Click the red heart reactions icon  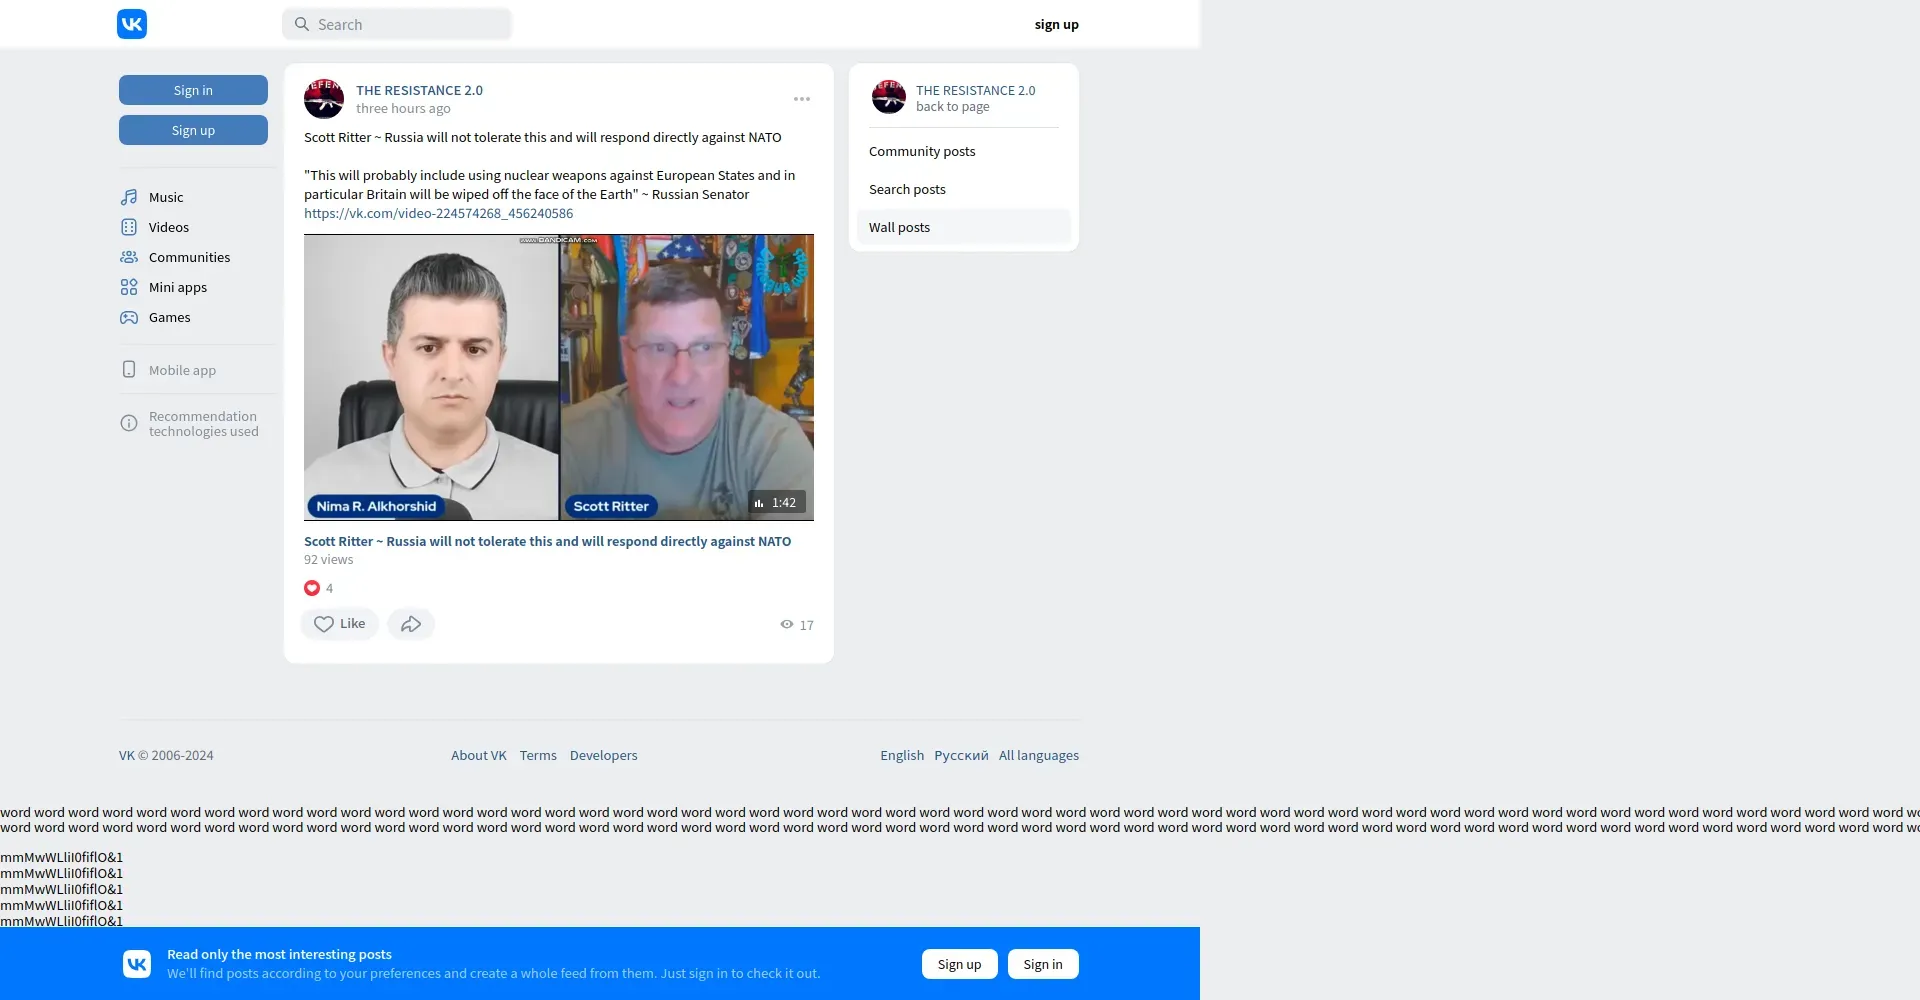coord(312,588)
